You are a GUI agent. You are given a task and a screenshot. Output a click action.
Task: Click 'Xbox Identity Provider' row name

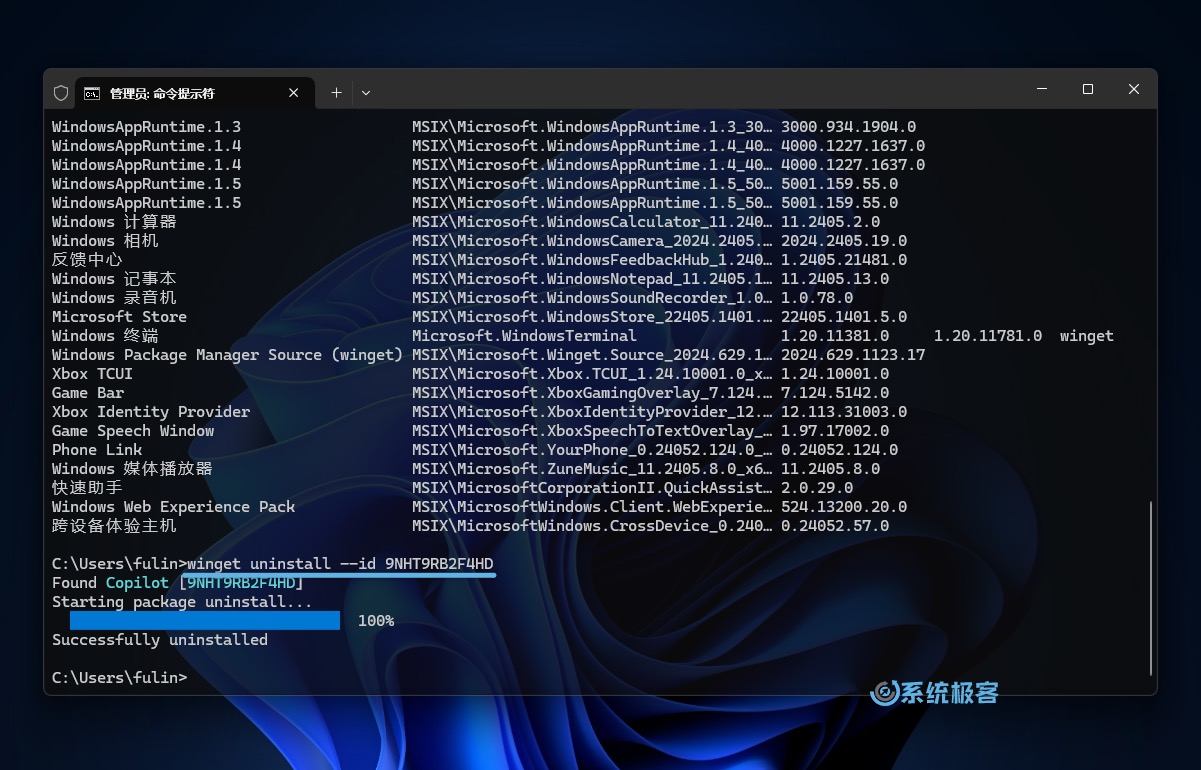pyautogui.click(x=151, y=412)
